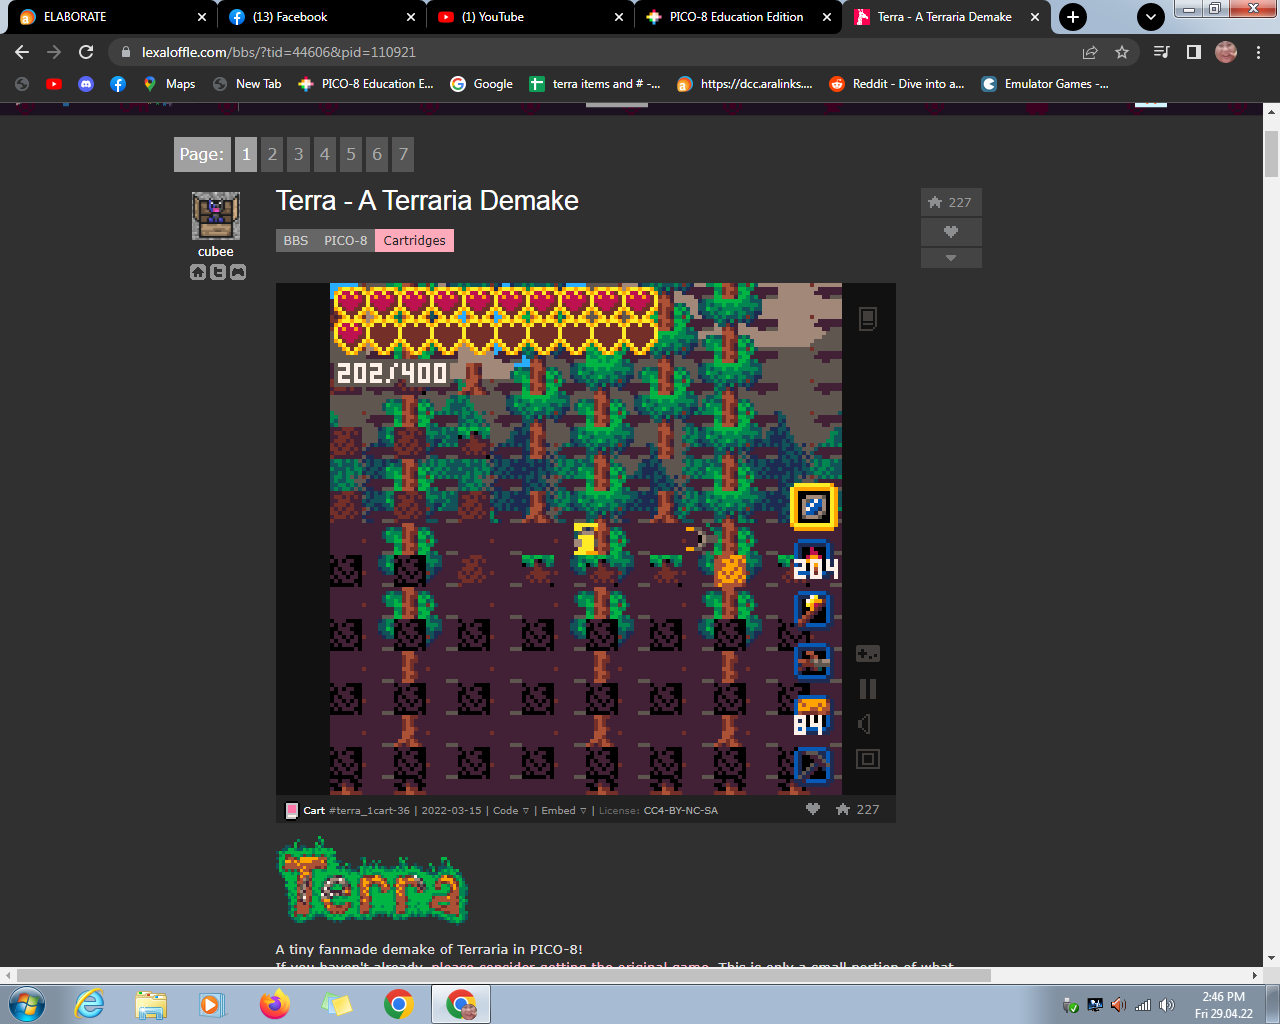Image resolution: width=1280 pixels, height=1024 pixels.
Task: Switch to the (13) Facebook tab
Action: click(320, 17)
